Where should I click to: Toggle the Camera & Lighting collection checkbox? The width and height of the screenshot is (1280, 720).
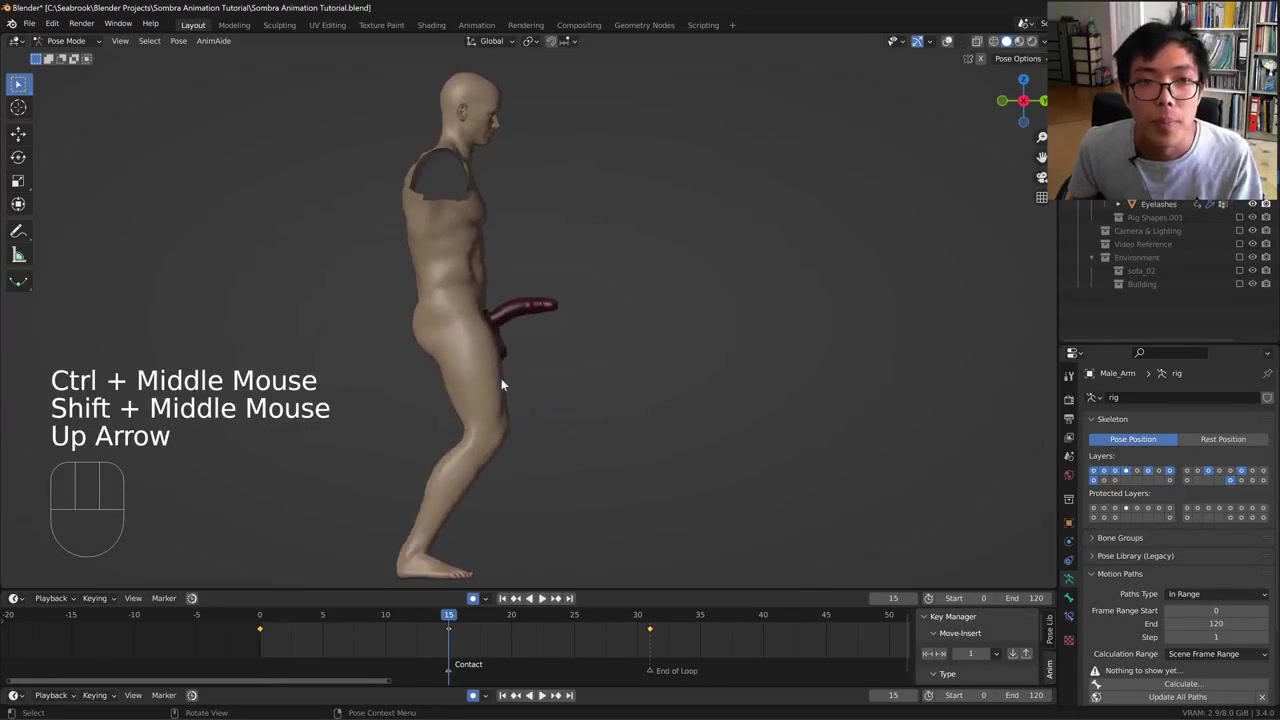click(1239, 231)
